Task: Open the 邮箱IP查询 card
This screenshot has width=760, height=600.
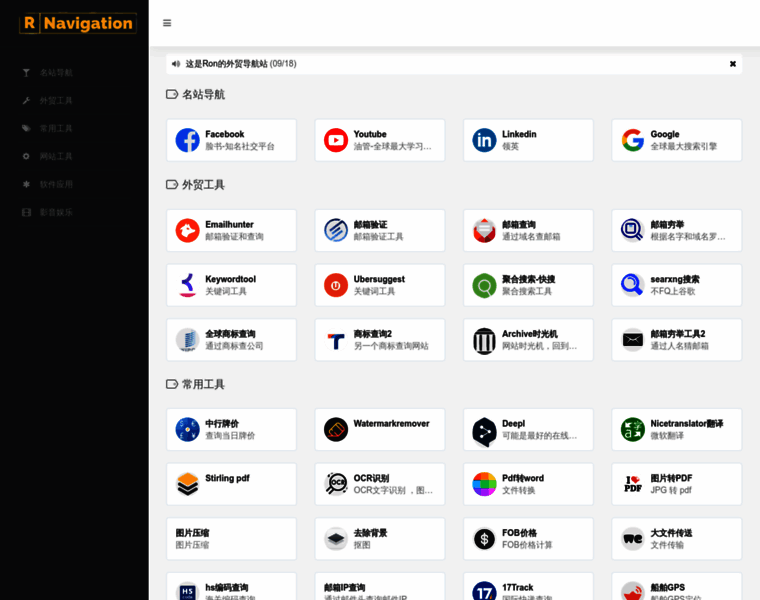Action: click(380, 586)
